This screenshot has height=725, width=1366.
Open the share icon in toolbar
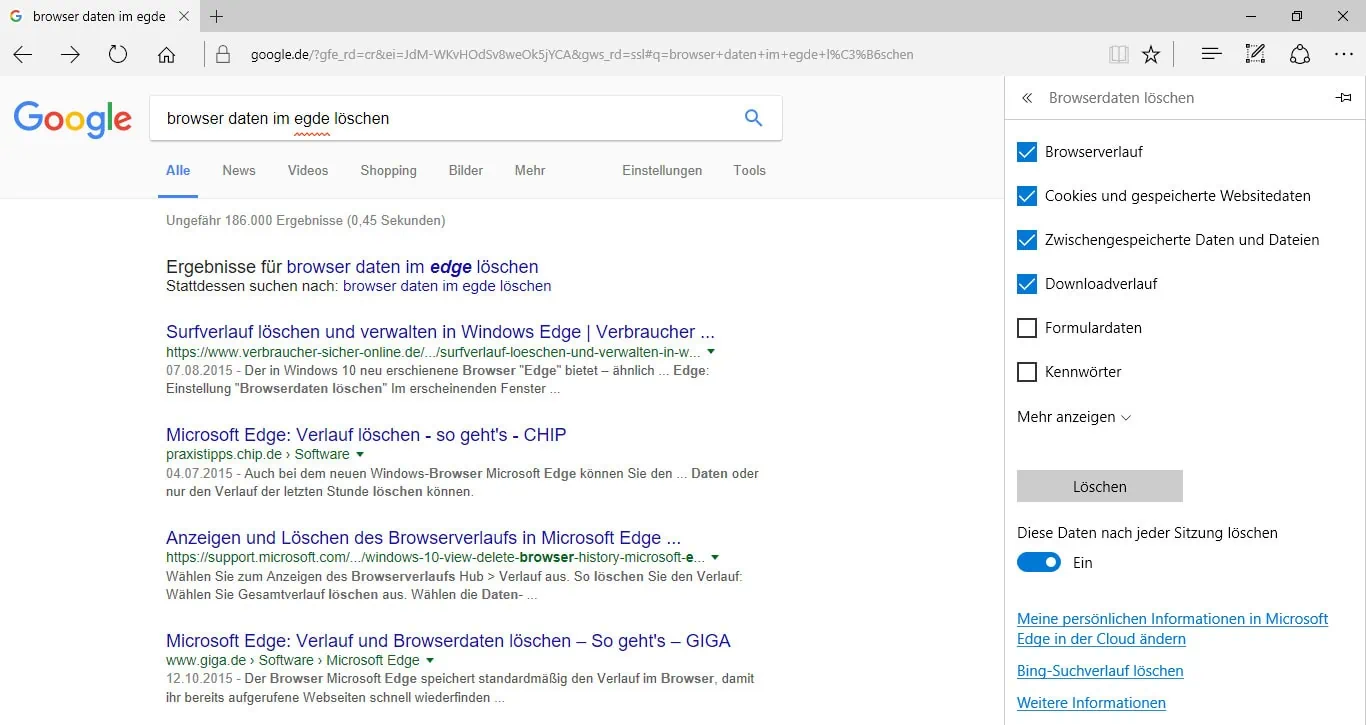pyautogui.click(x=1299, y=54)
